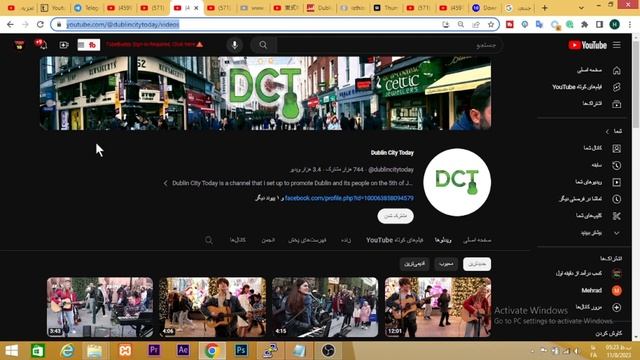Click the white Subscribe button

tap(396, 216)
